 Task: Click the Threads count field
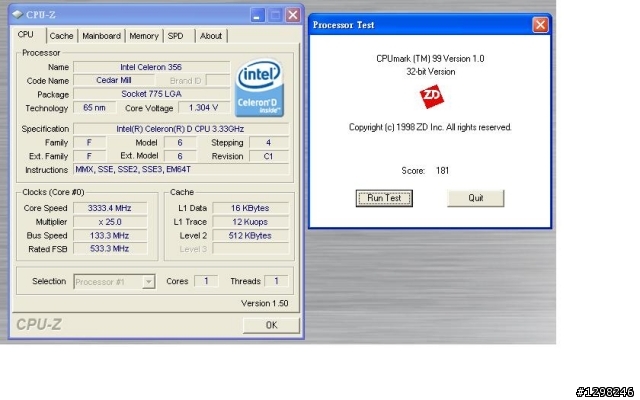pos(276,281)
